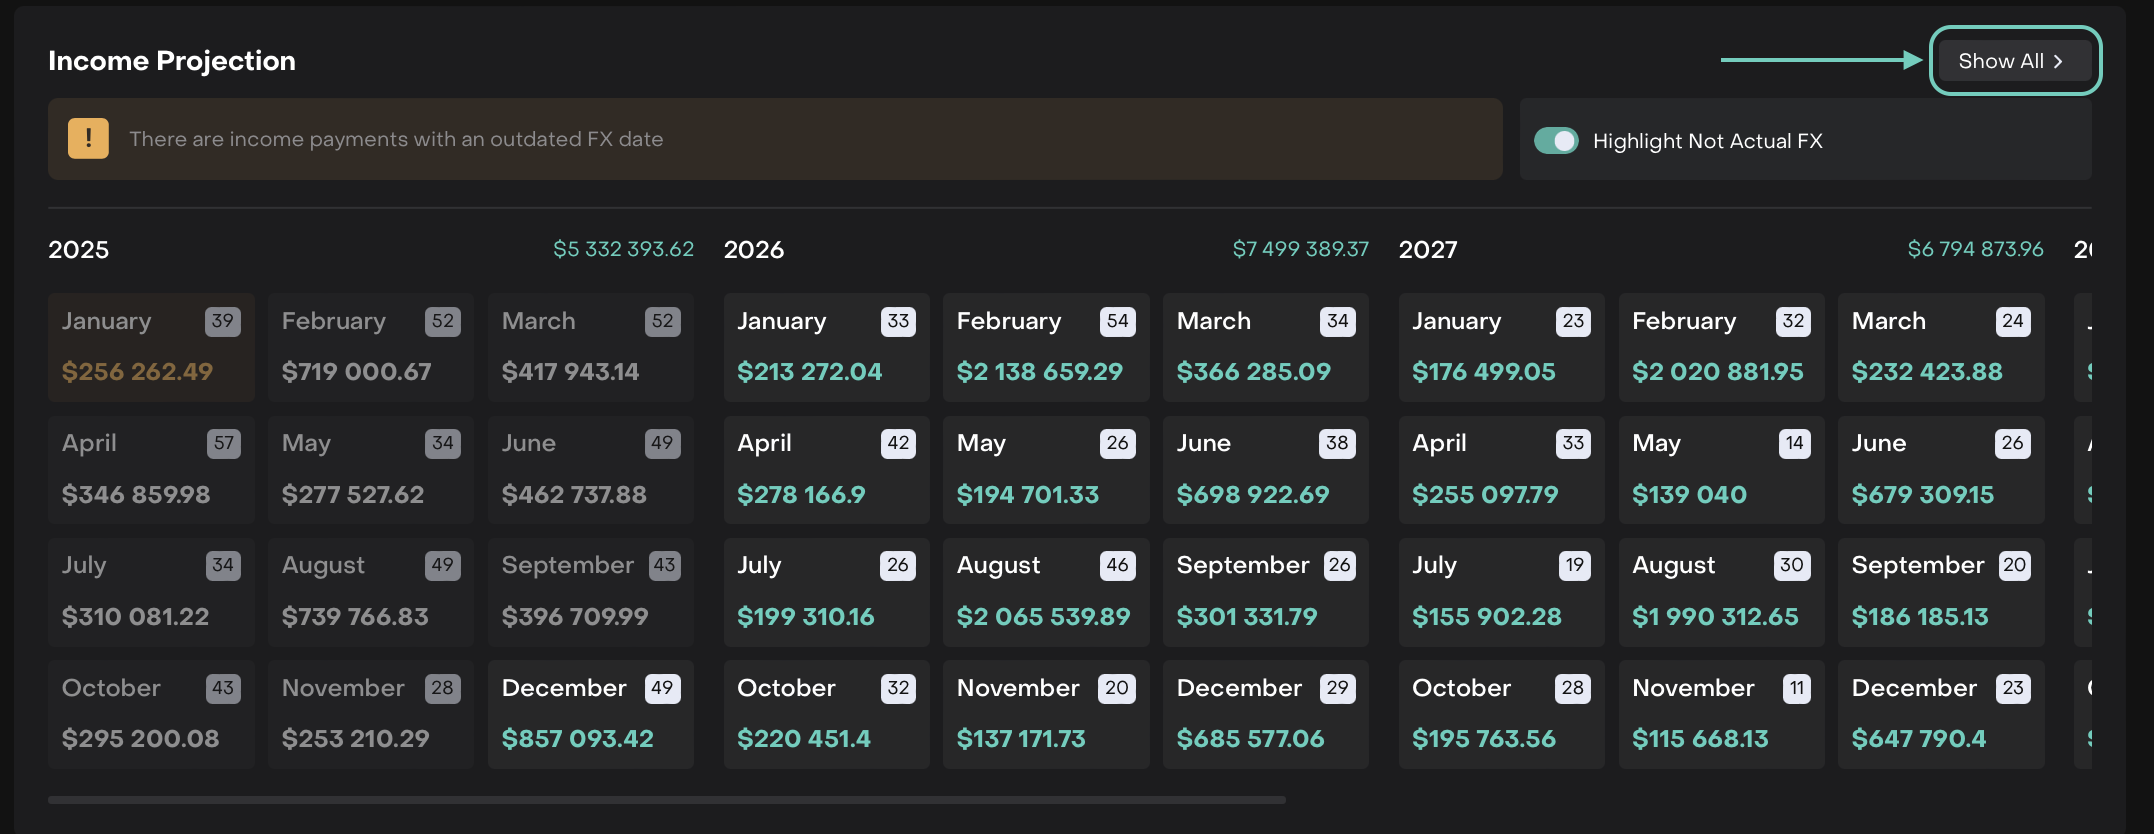Open the December 2025 income card

pos(590,714)
